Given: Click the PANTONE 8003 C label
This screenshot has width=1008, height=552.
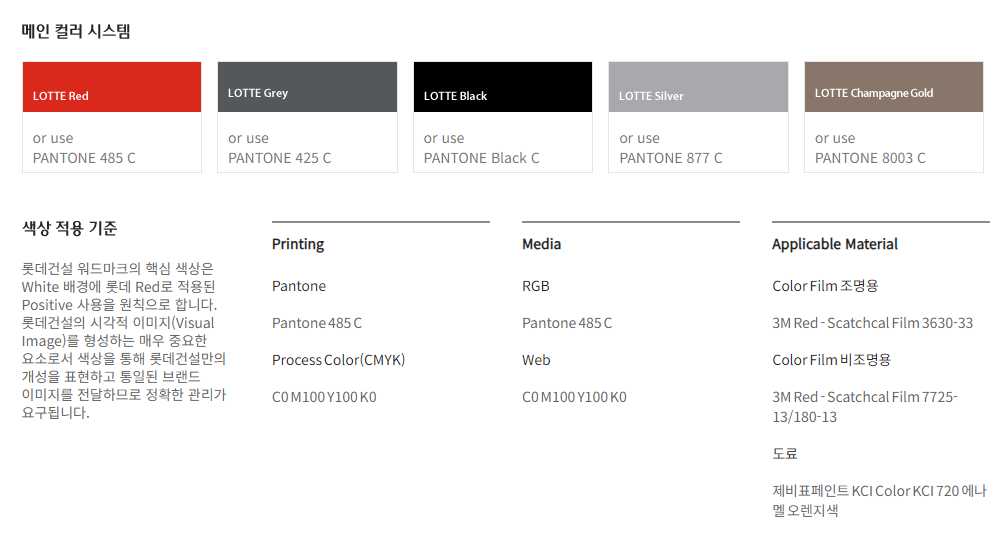Looking at the screenshot, I should click(870, 158).
